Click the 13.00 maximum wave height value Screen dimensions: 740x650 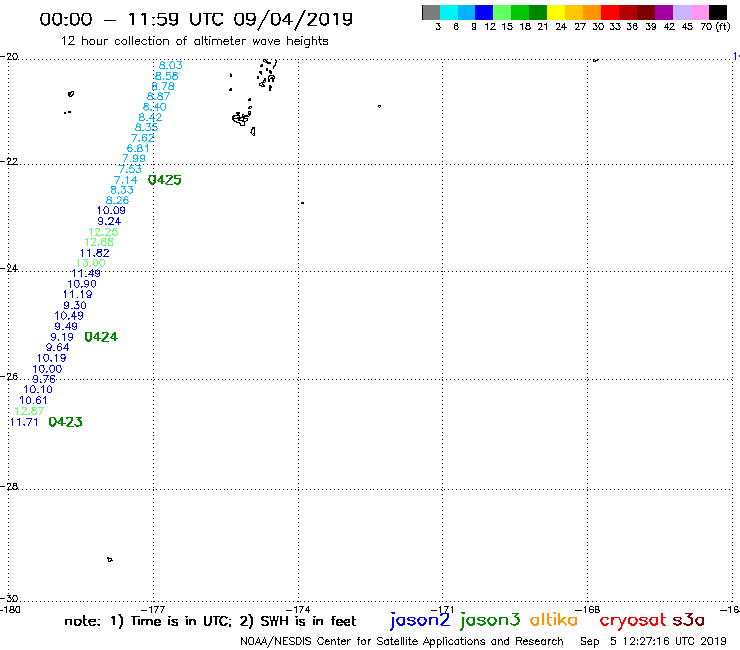pyautogui.click(x=91, y=263)
